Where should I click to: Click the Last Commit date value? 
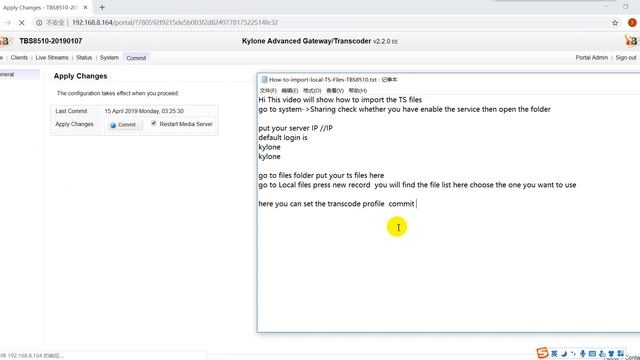(144, 111)
